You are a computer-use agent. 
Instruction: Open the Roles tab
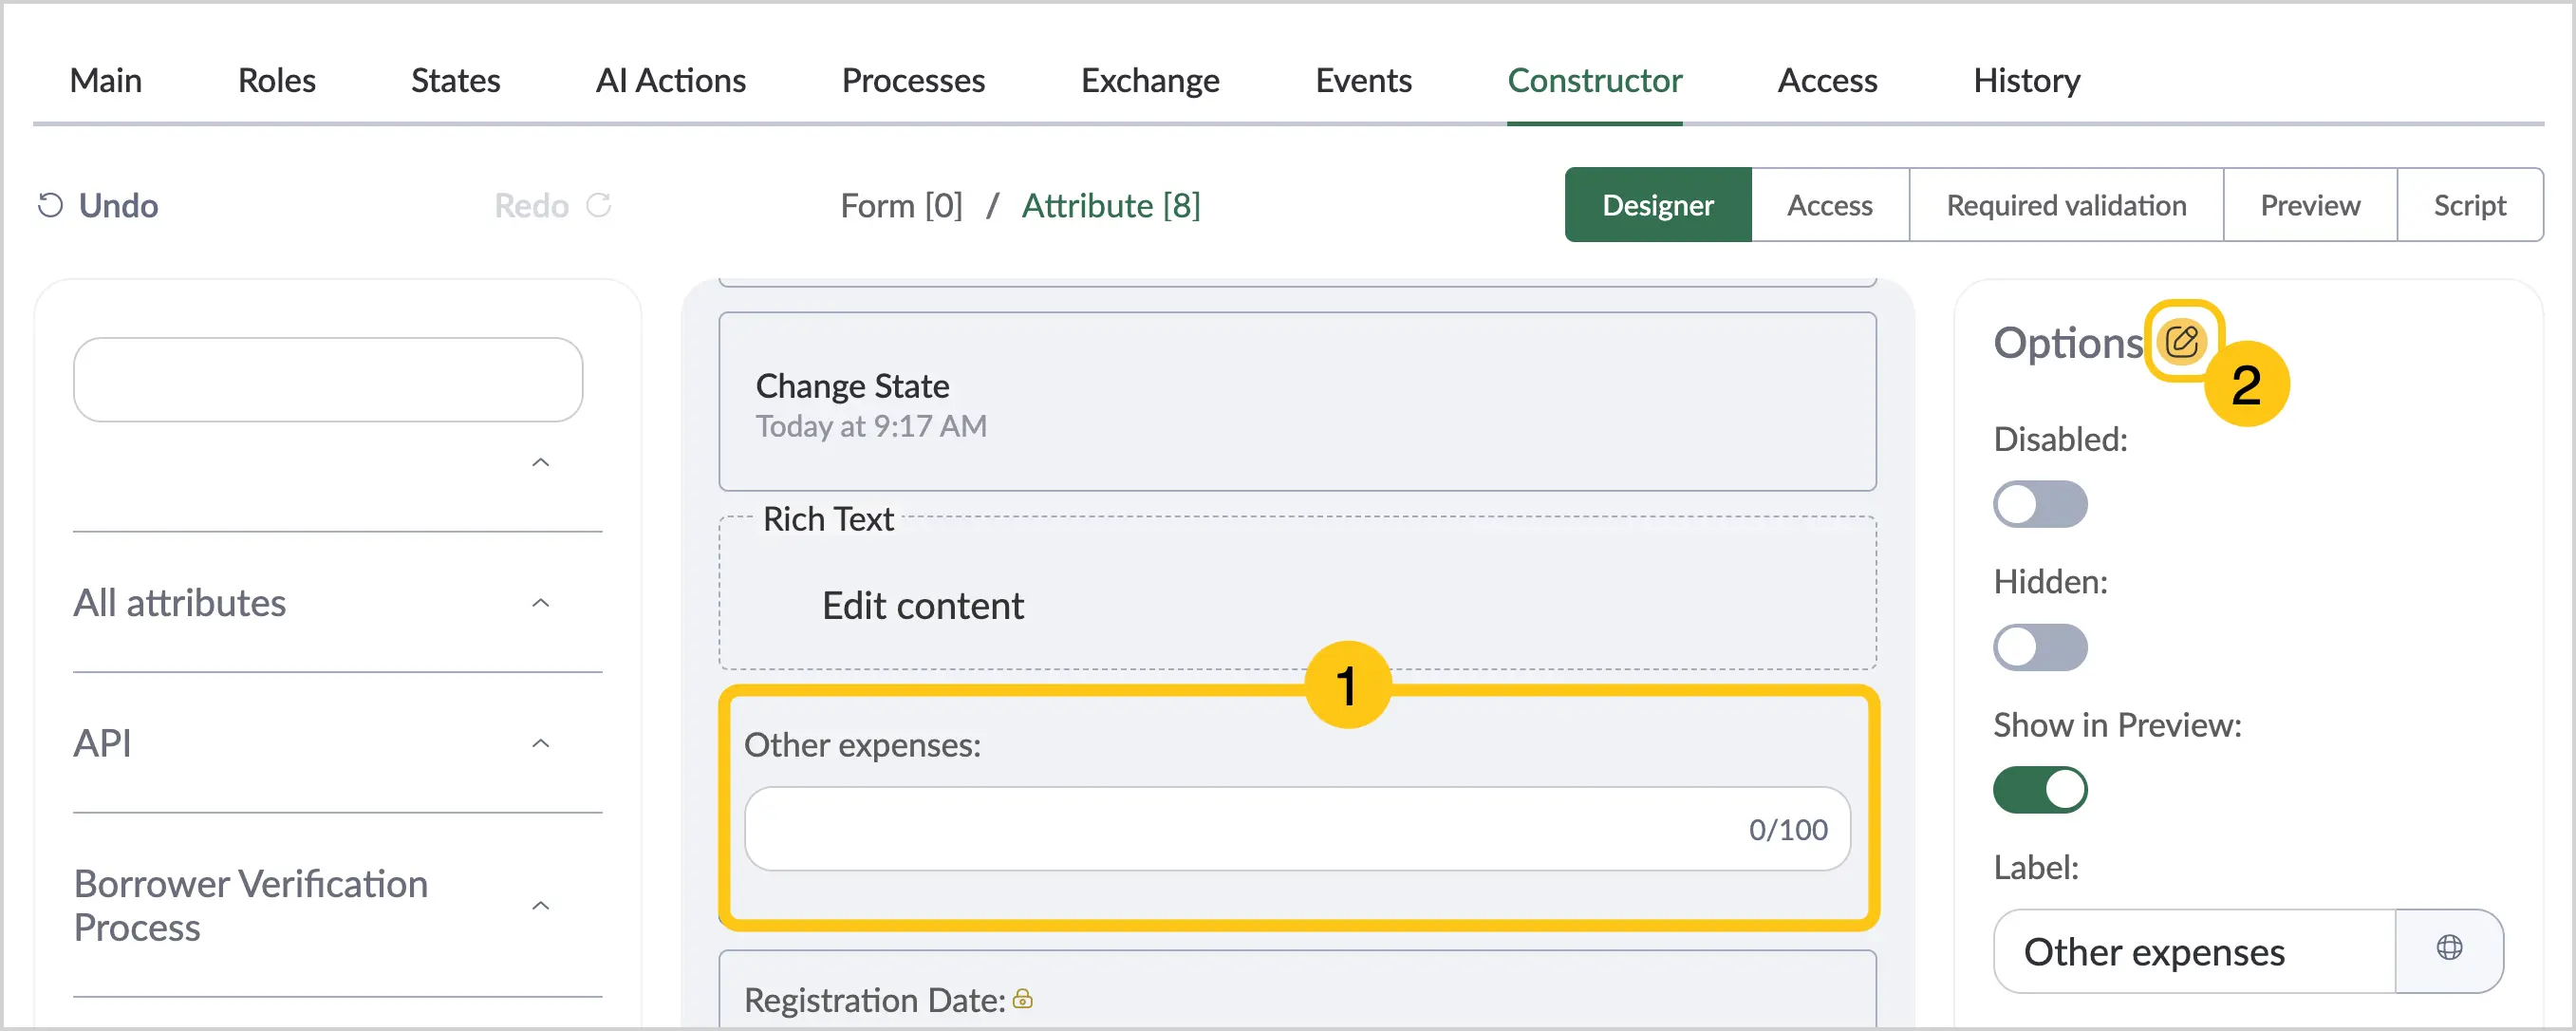pos(277,80)
